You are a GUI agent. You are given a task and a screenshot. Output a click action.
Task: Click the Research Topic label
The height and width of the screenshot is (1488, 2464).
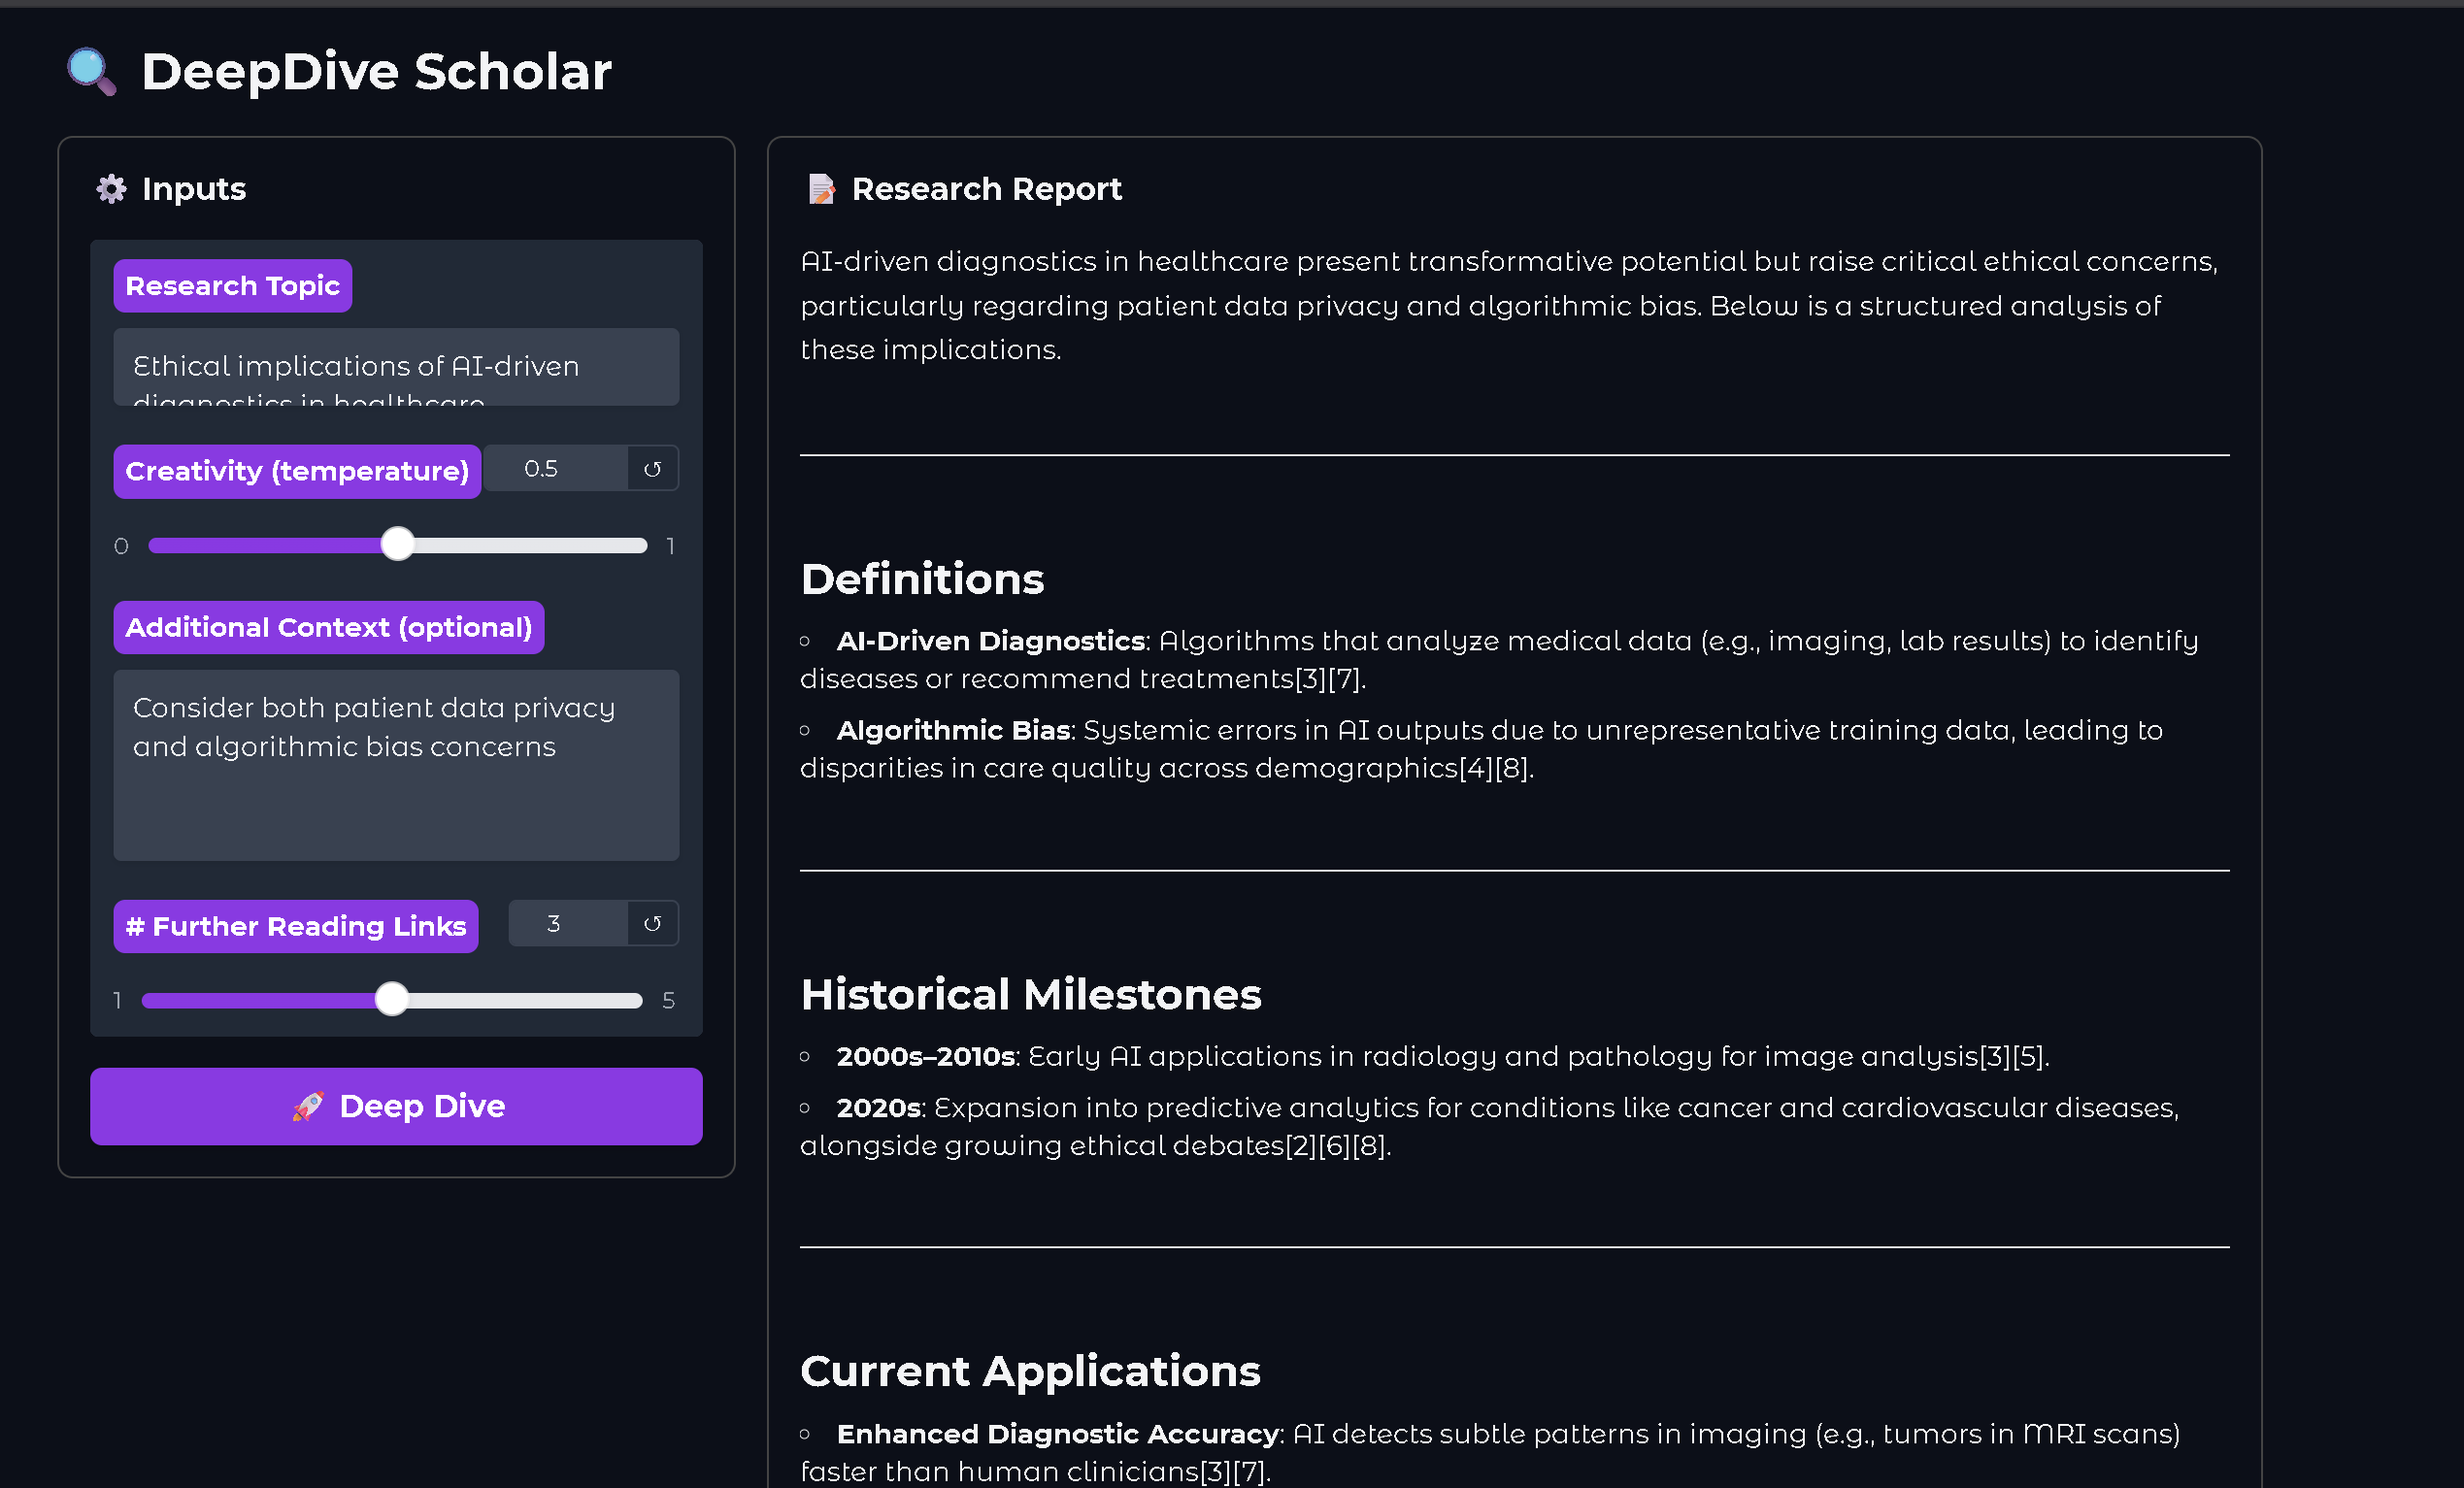[233, 286]
